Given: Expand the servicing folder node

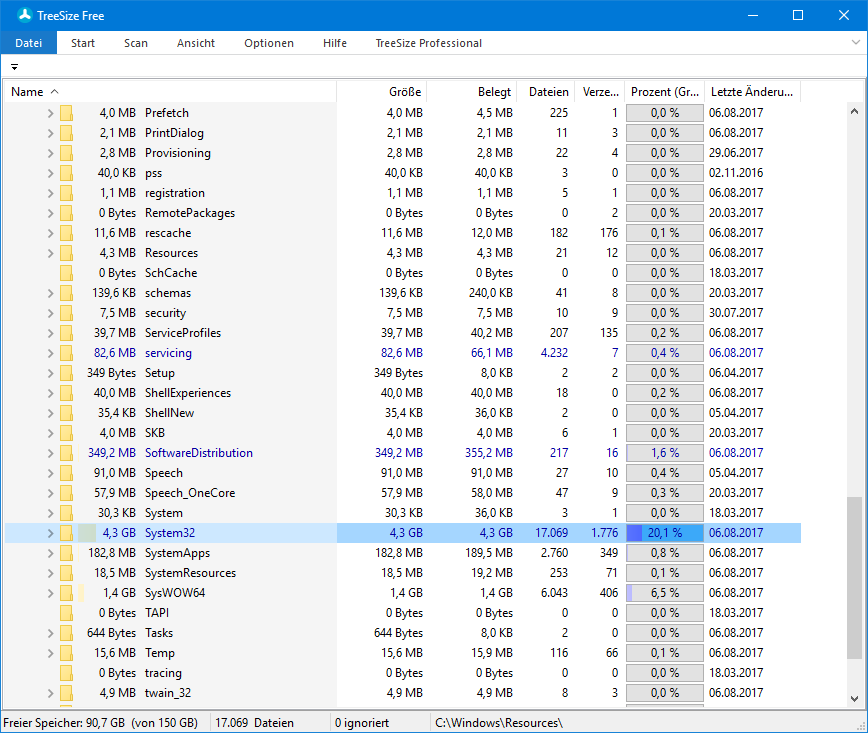Looking at the screenshot, I should pos(50,353).
